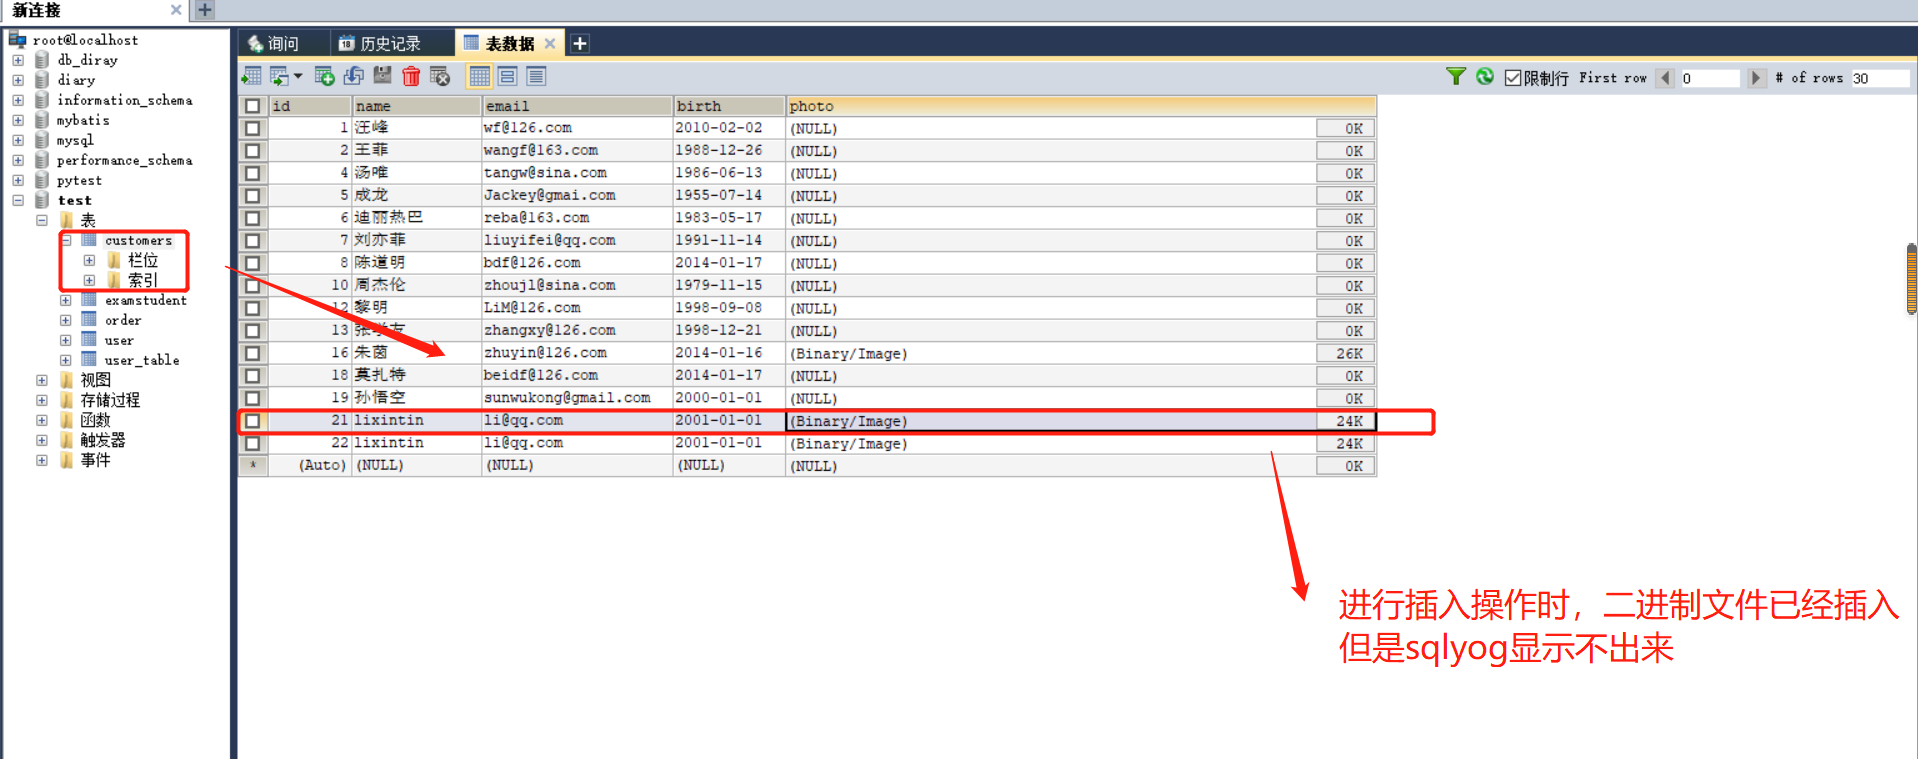Select the customers table in tree
This screenshot has height=759, width=1918.
pyautogui.click(x=138, y=240)
